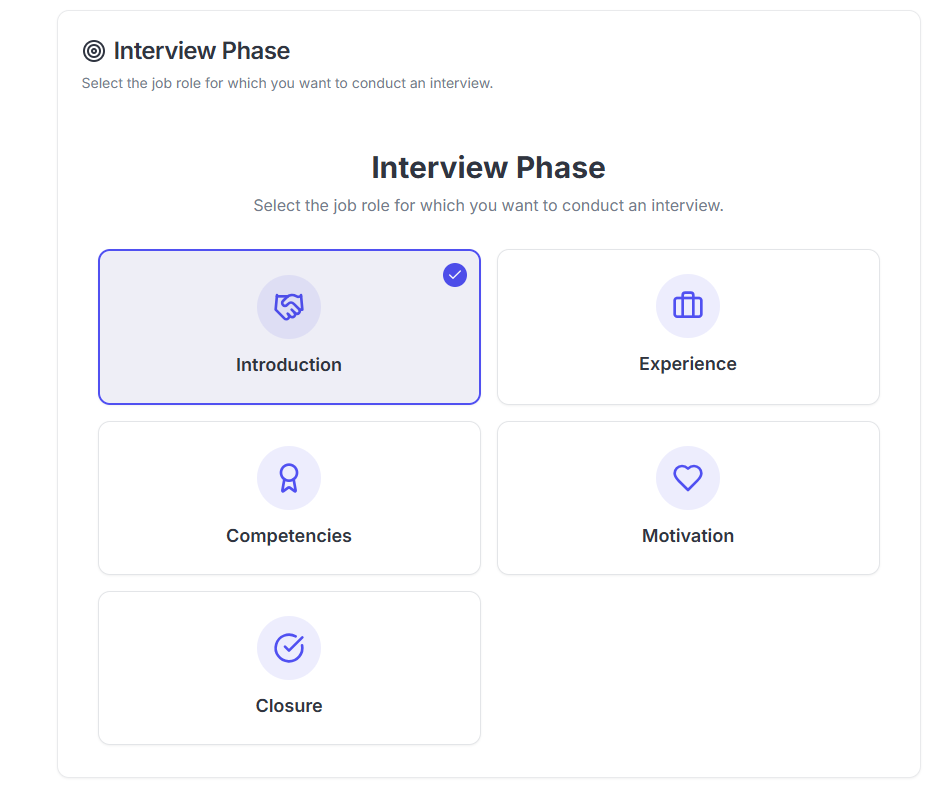Click the large centered "Interview Phase" heading

488,167
